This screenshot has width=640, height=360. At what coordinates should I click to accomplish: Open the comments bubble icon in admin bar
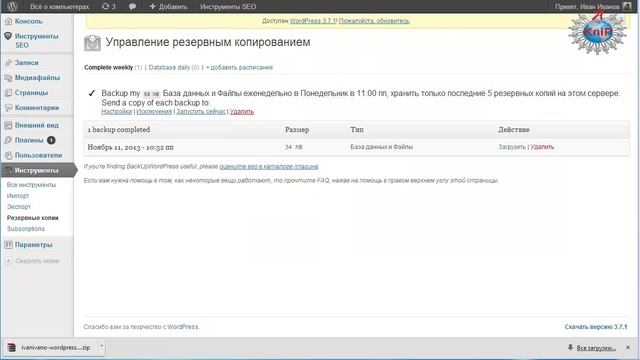click(x=132, y=7)
